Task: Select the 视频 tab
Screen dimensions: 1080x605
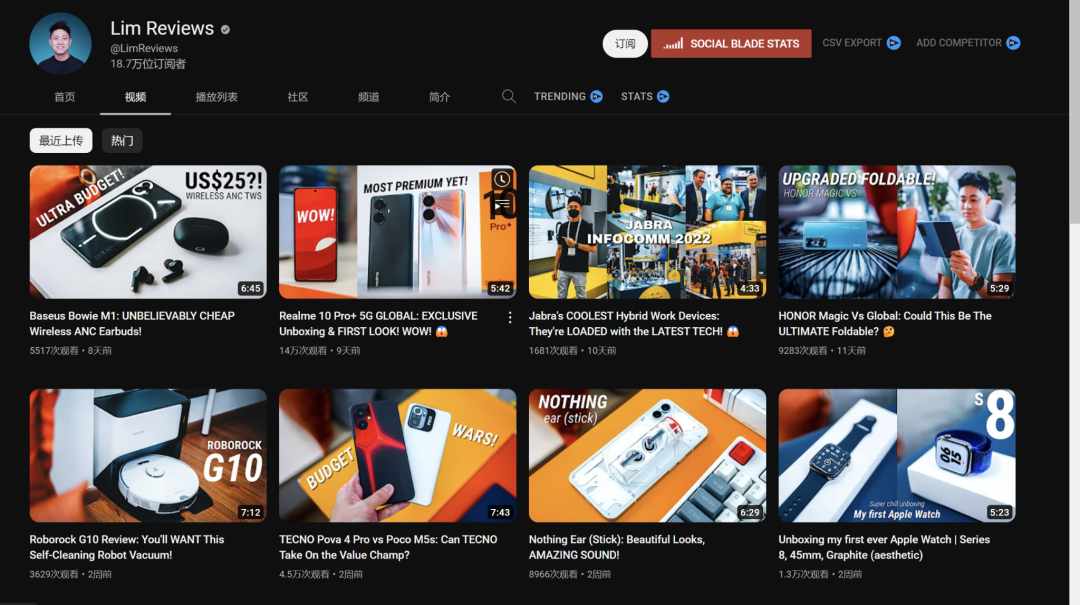Action: click(x=135, y=97)
